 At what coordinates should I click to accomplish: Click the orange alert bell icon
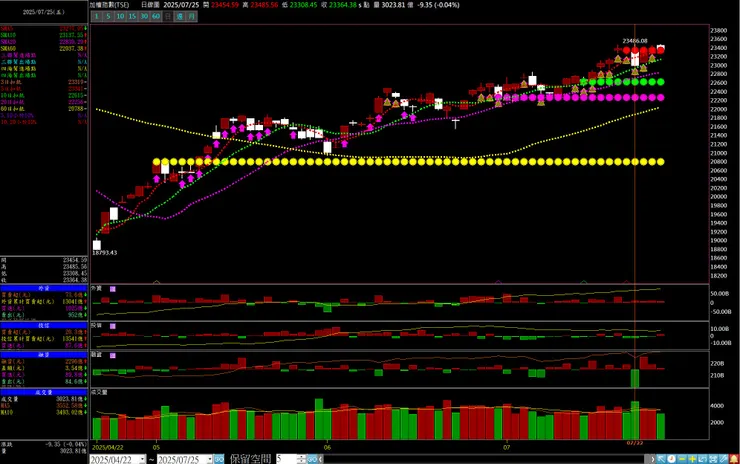coord(734,459)
